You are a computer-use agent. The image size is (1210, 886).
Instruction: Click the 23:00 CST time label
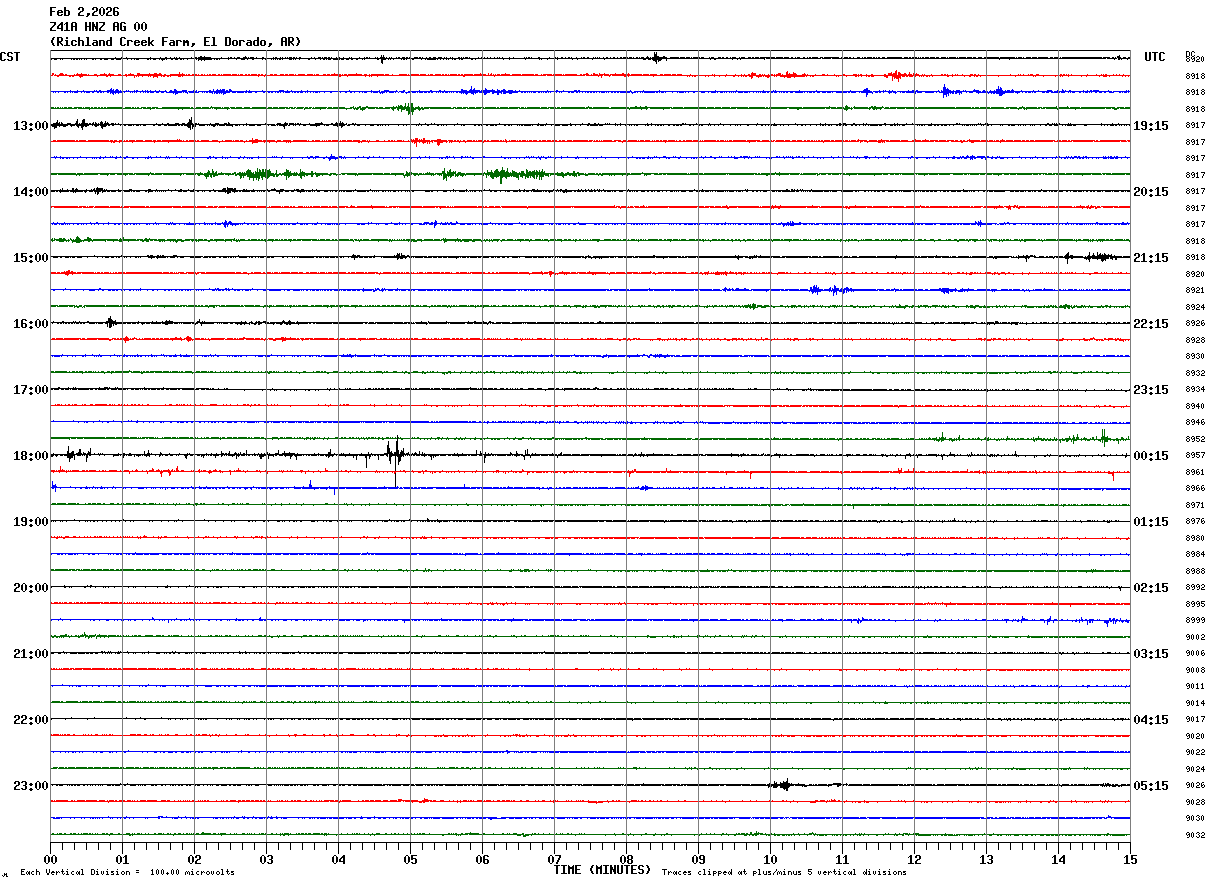(x=30, y=786)
